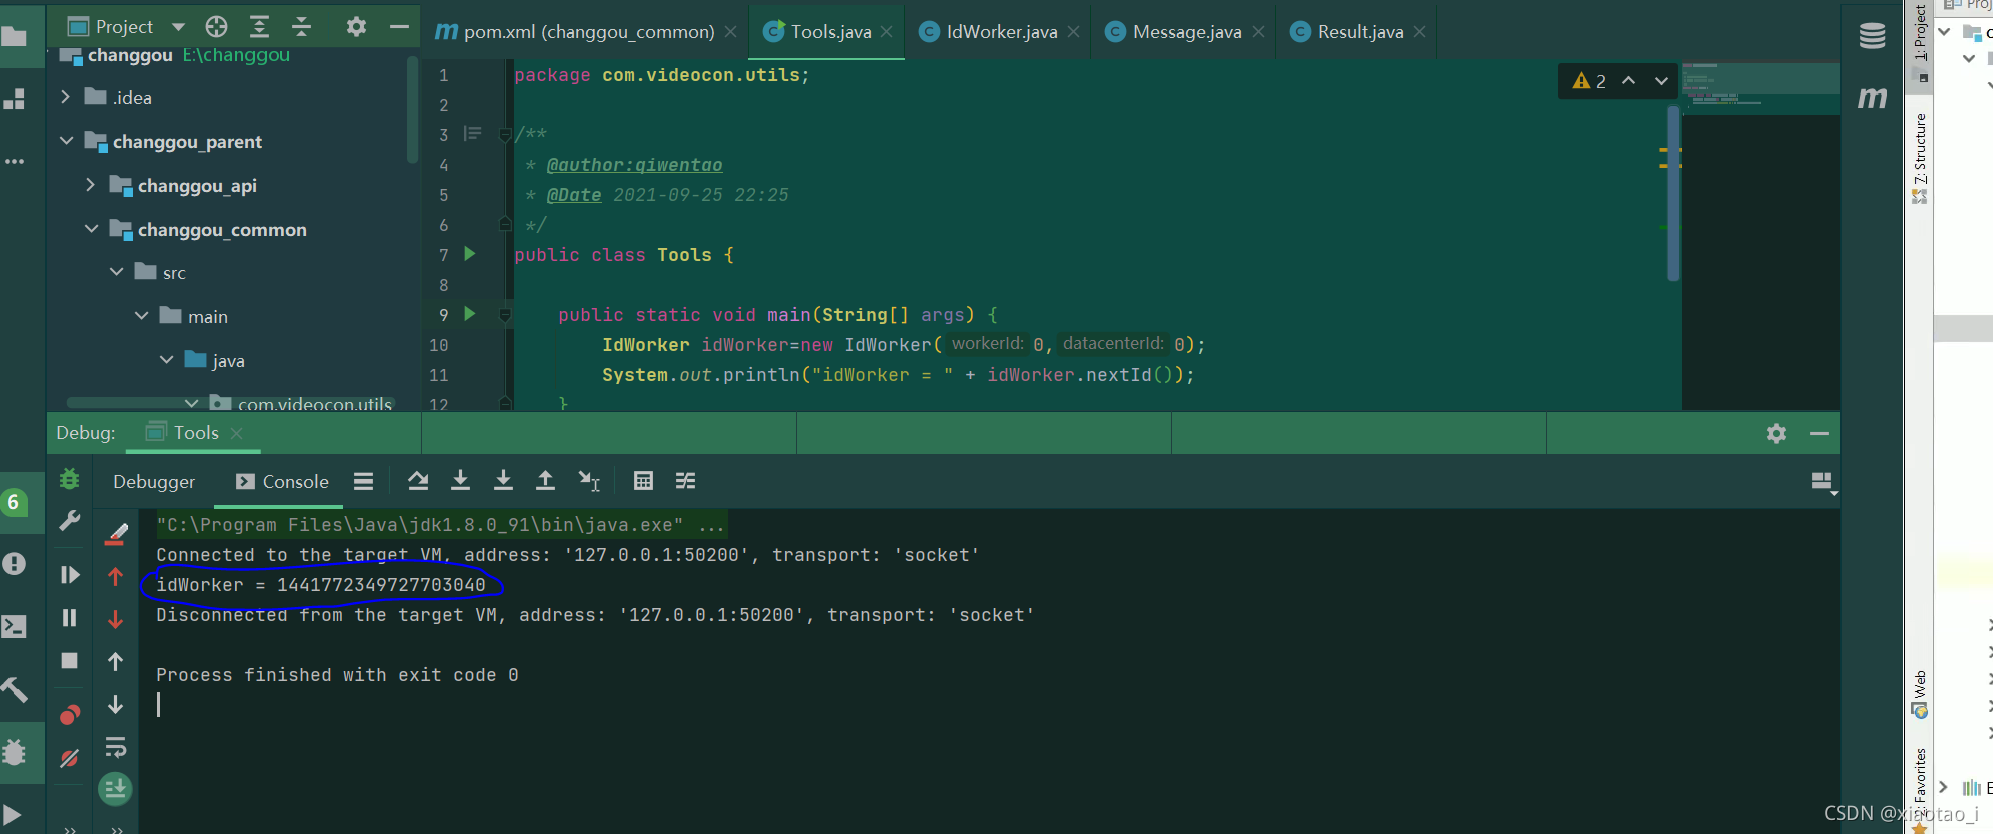Switch to the Debugger tab

coord(154,481)
